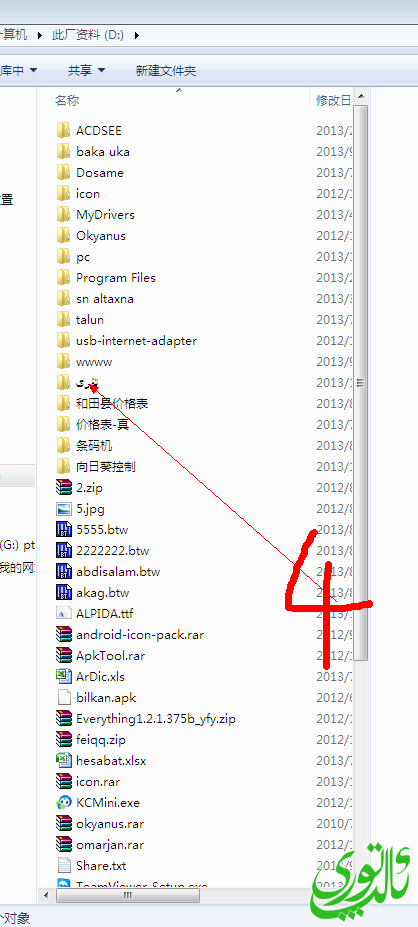This screenshot has height=927, width=418.
Task: Sort by the 名称 column header
Action: 67,101
